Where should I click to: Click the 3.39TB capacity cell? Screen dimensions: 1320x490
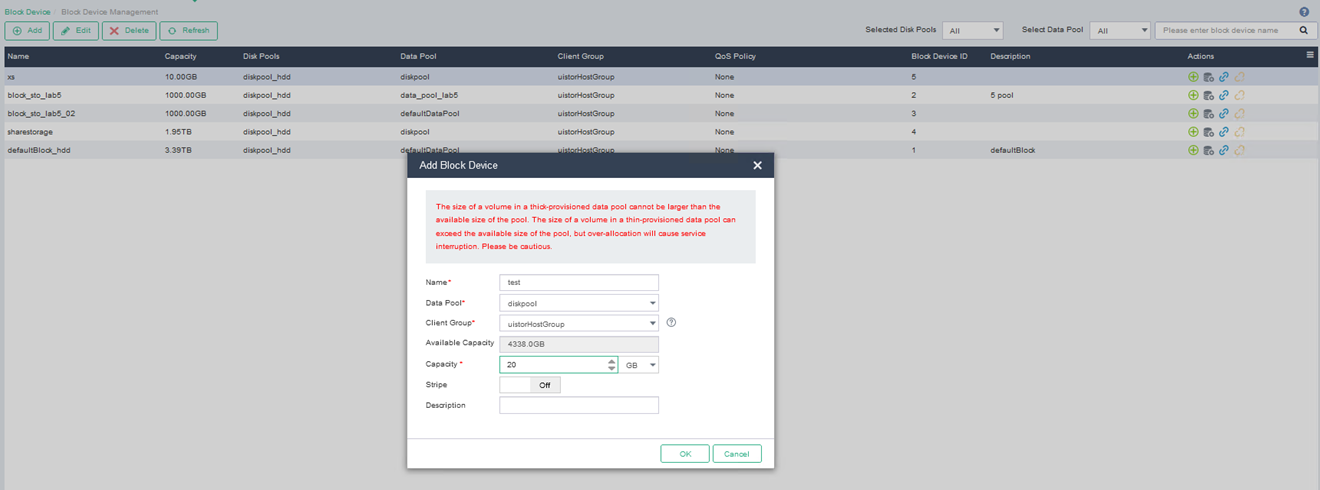180,150
